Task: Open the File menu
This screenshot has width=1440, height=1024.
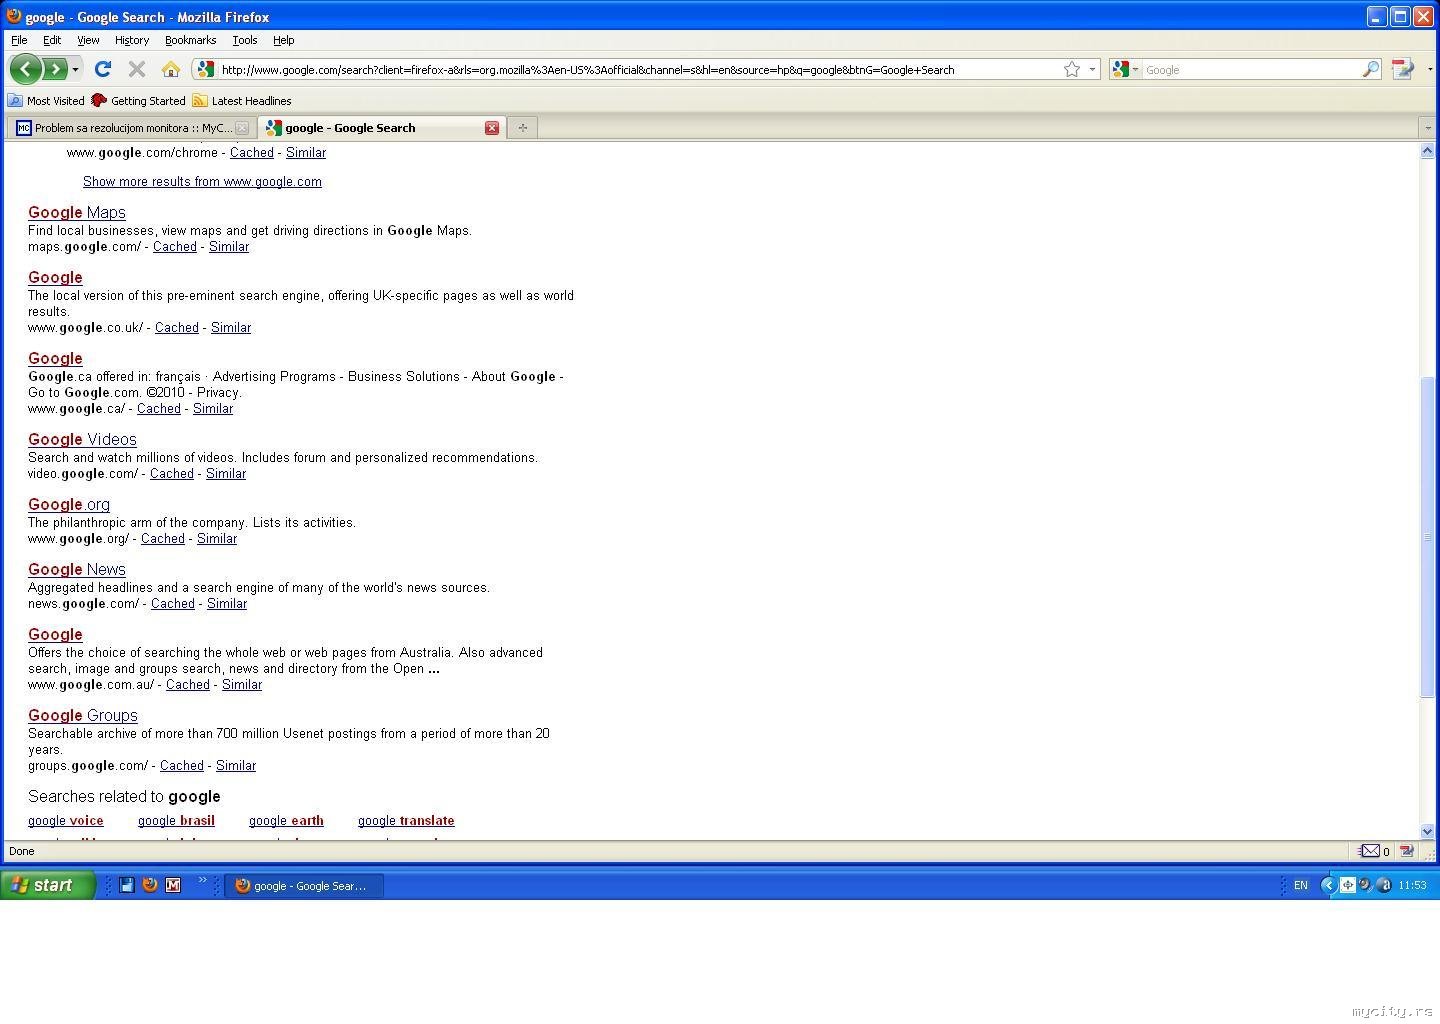Action: (19, 40)
